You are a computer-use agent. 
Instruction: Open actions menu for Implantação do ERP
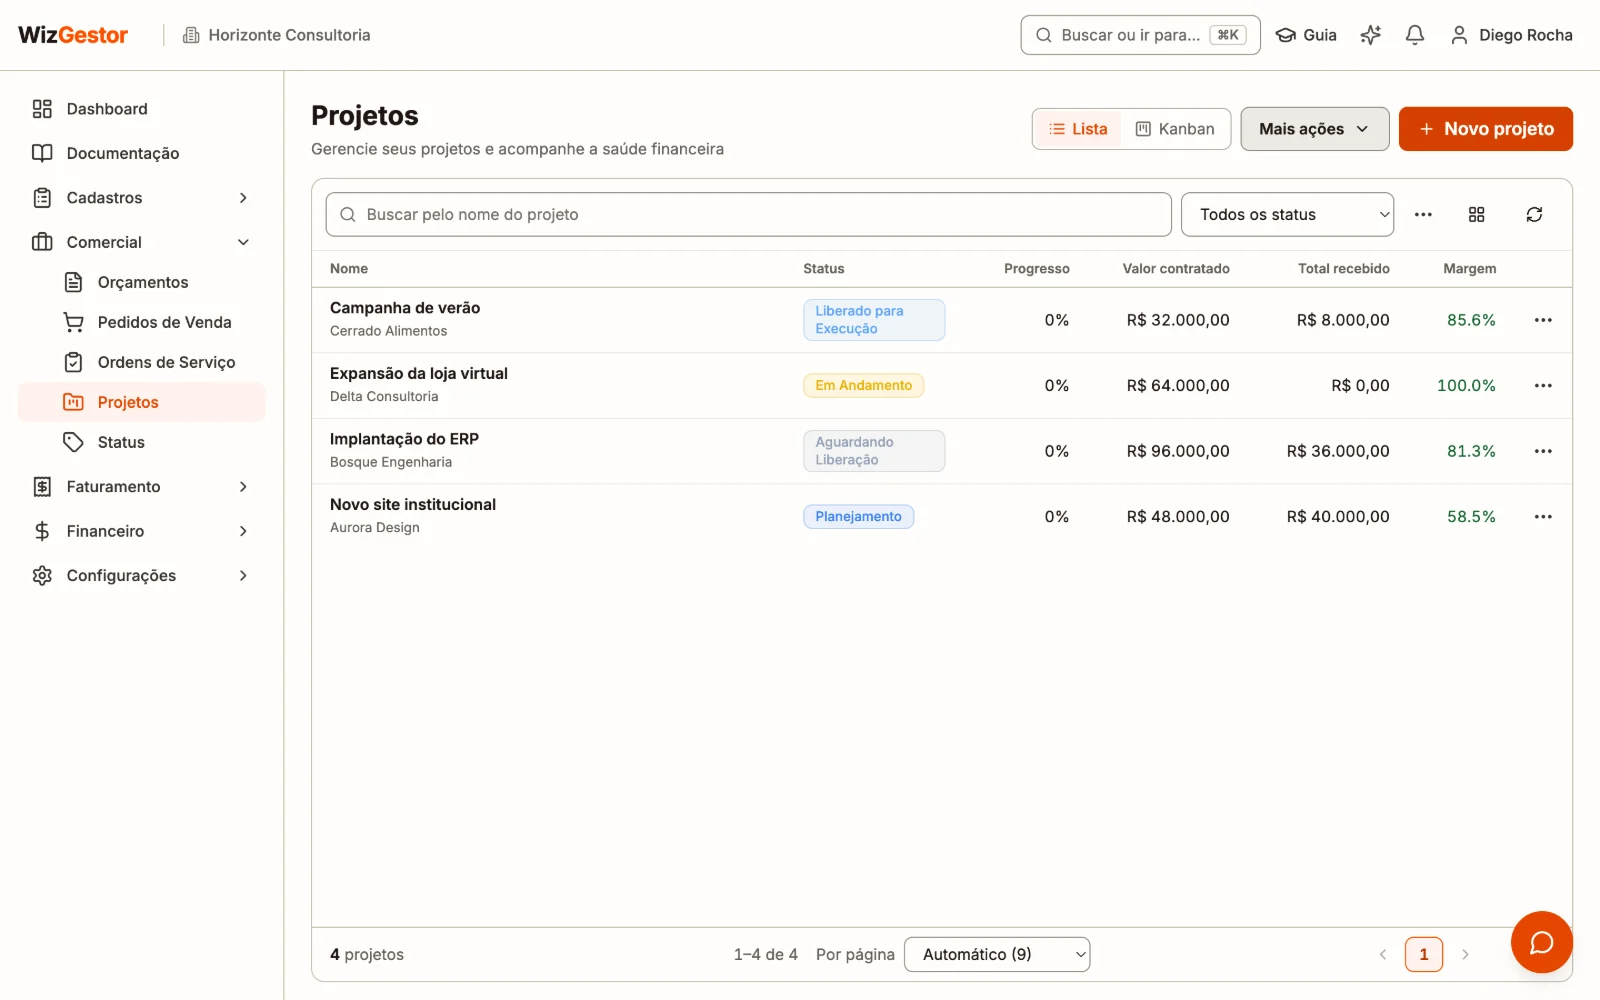point(1543,451)
